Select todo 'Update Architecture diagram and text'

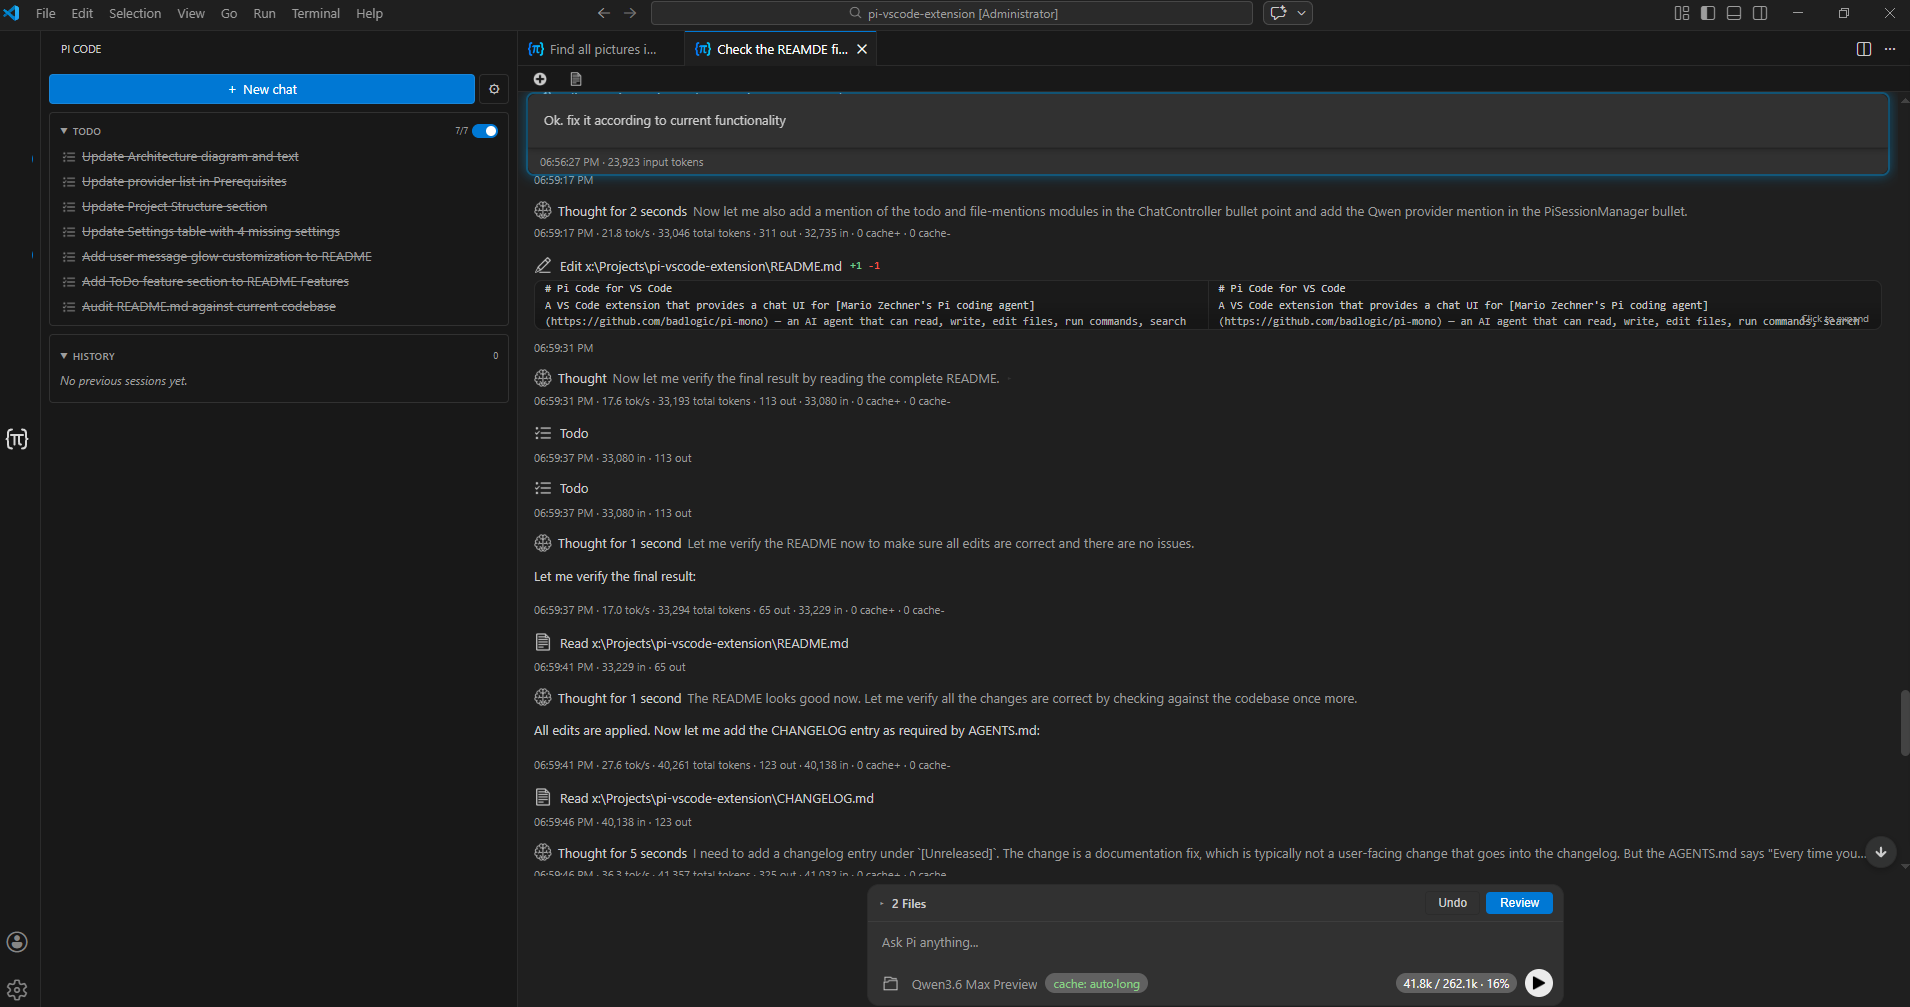(190, 157)
